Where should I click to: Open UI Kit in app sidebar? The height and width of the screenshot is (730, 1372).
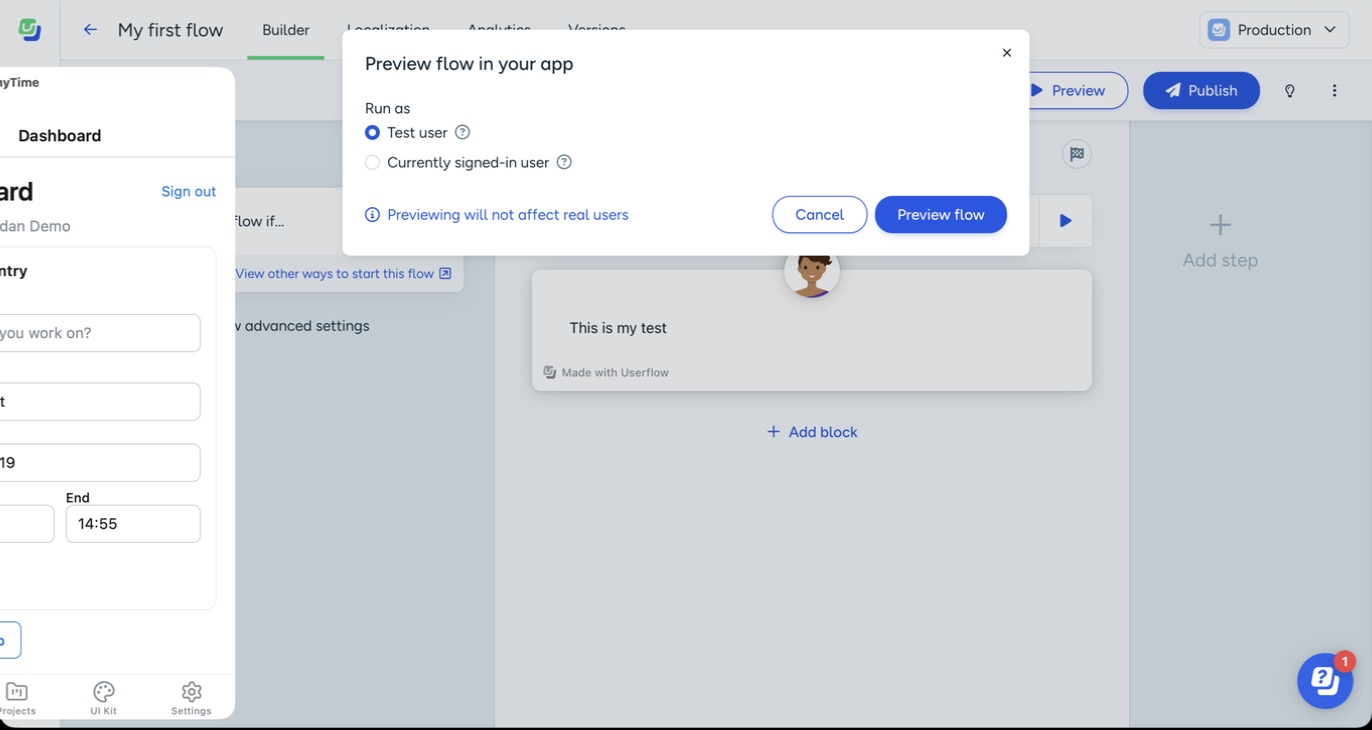(104, 698)
